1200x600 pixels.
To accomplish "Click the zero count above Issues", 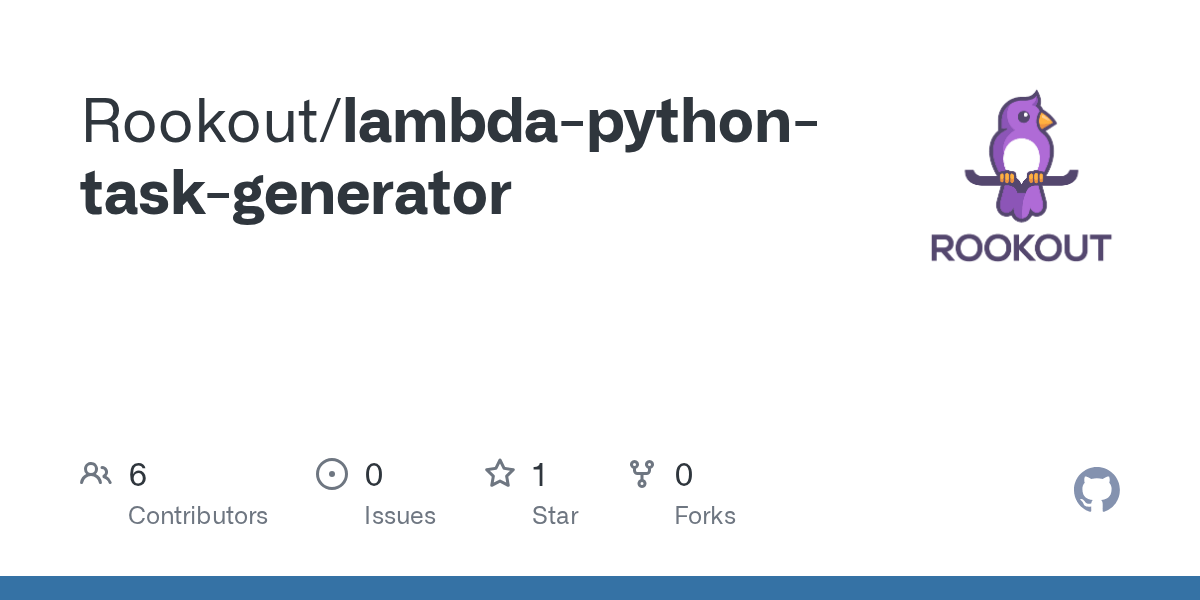I will pyautogui.click(x=374, y=475).
